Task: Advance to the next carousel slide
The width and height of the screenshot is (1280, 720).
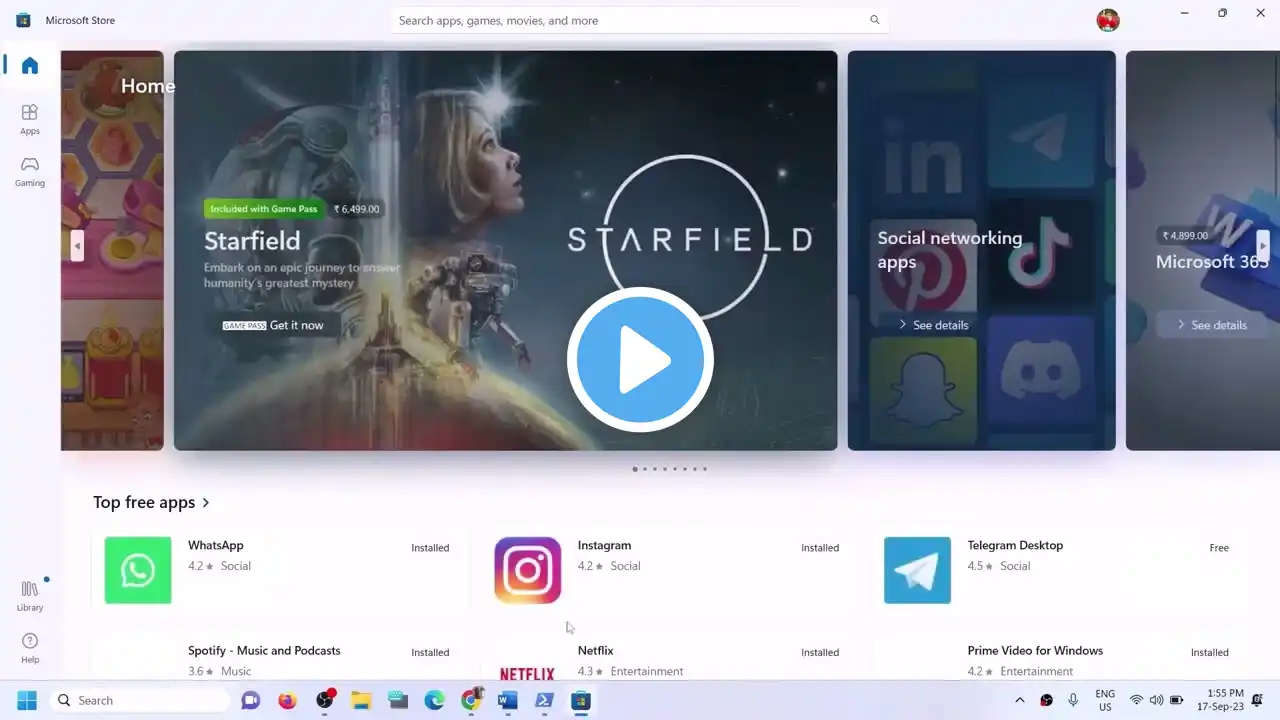Action: click(x=1263, y=245)
